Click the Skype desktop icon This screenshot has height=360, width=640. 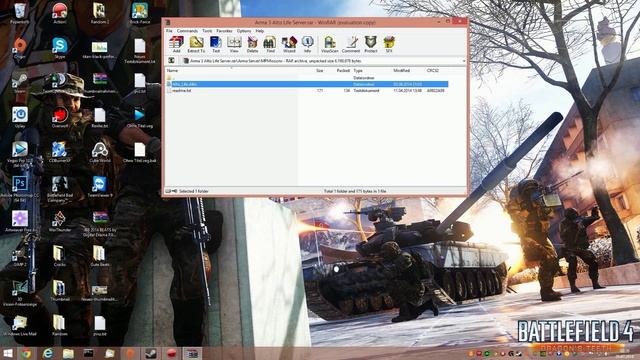[60, 48]
